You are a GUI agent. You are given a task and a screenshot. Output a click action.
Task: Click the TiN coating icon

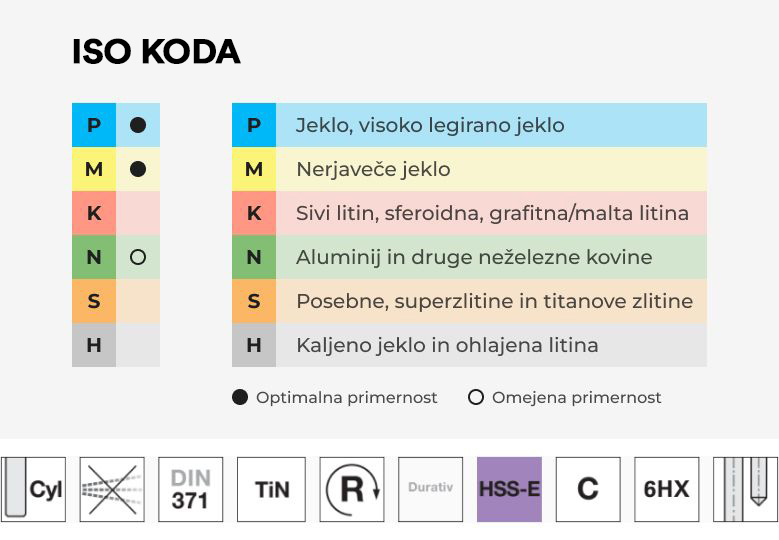272,489
